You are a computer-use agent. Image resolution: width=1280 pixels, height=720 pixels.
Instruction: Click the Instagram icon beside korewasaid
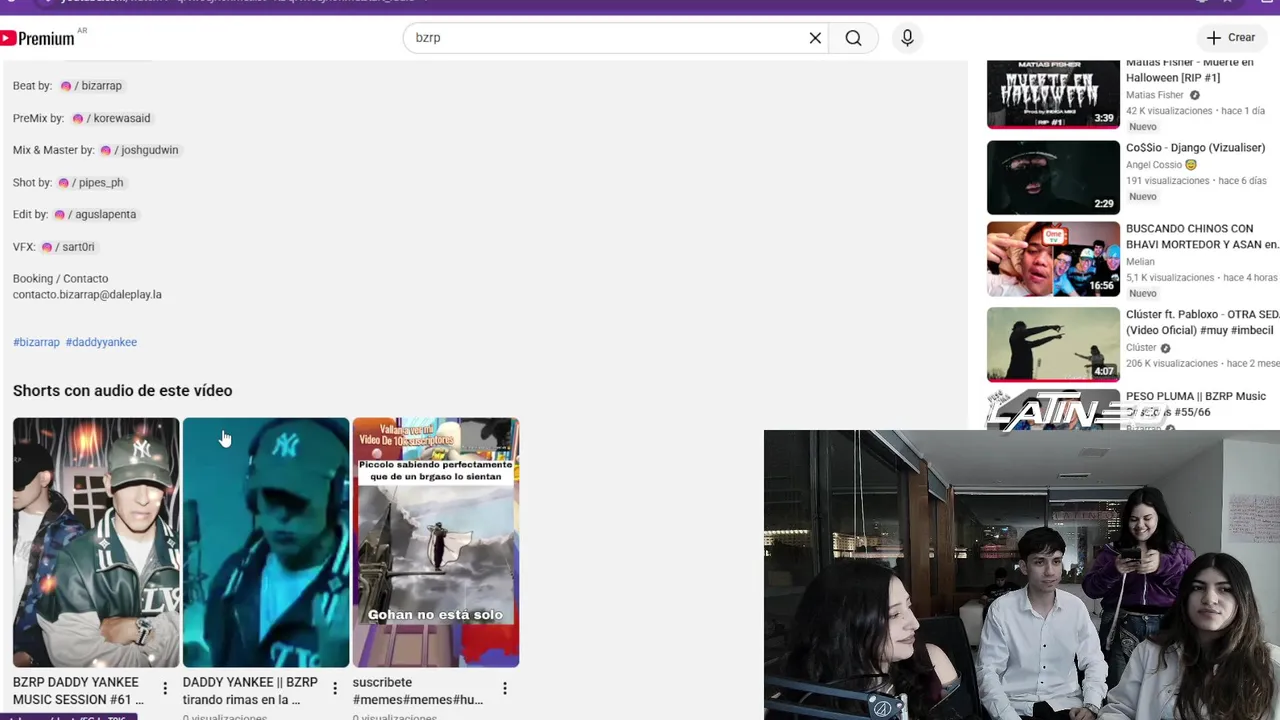(77, 118)
